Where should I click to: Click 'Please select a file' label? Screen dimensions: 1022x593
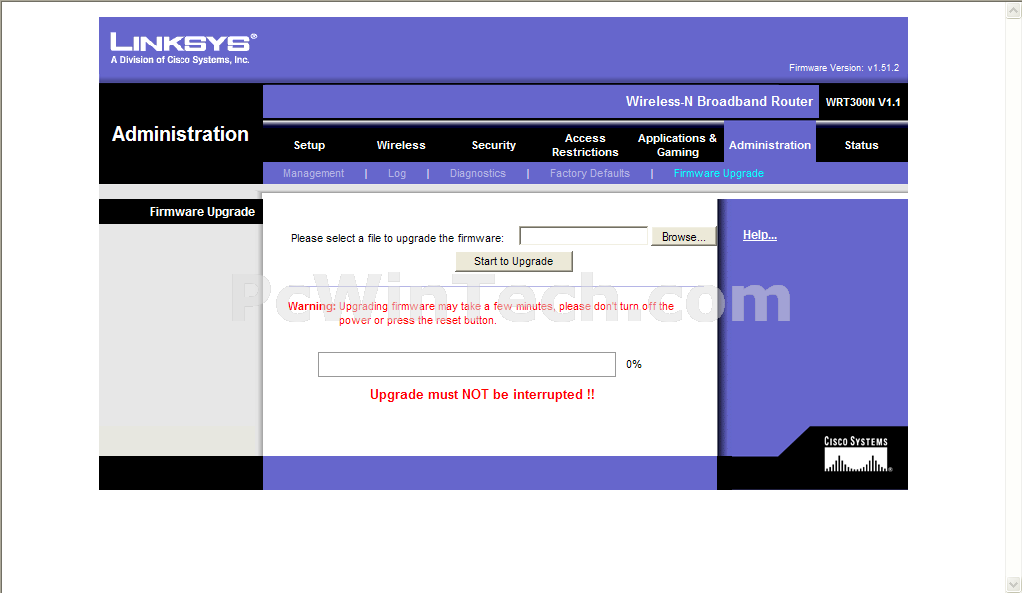[x=397, y=239]
